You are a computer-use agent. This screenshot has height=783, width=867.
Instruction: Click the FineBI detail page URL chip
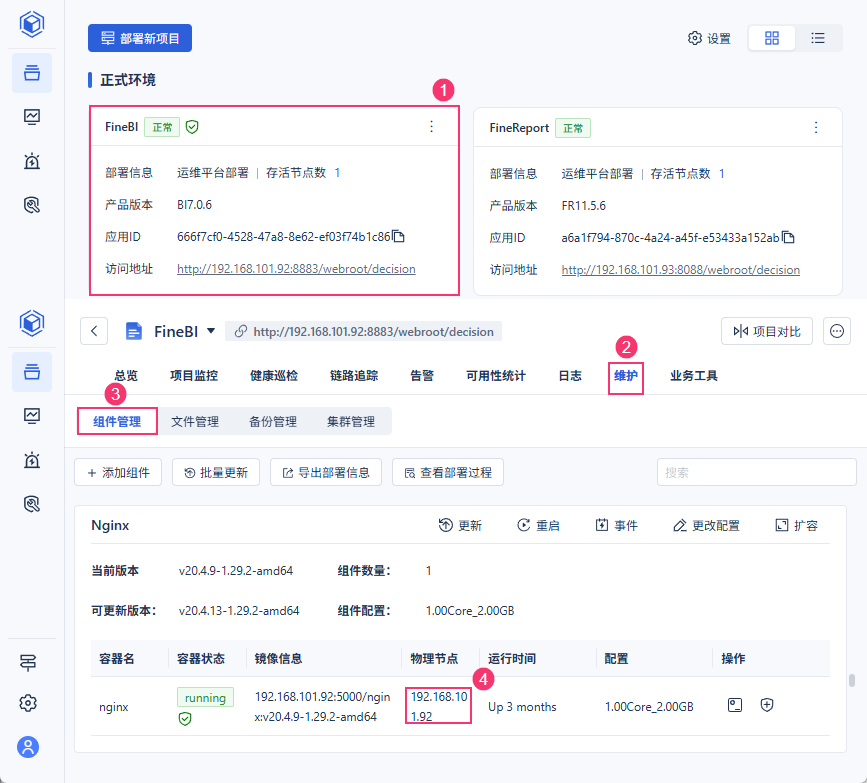point(364,331)
